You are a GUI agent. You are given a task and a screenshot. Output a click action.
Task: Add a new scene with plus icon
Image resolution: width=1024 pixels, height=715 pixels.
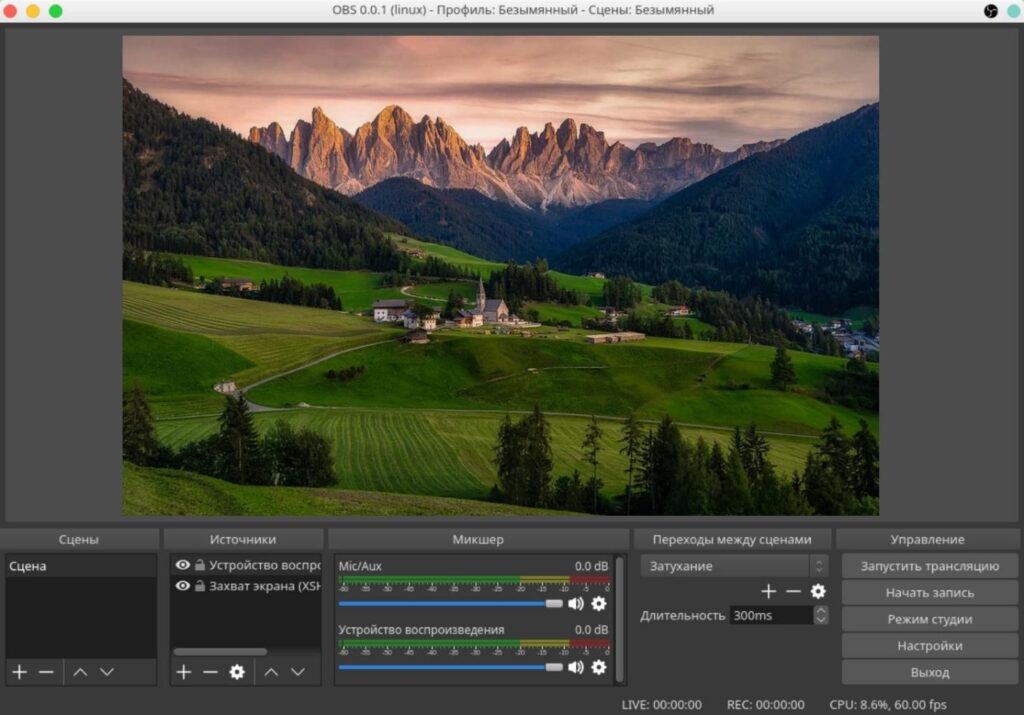[19, 672]
